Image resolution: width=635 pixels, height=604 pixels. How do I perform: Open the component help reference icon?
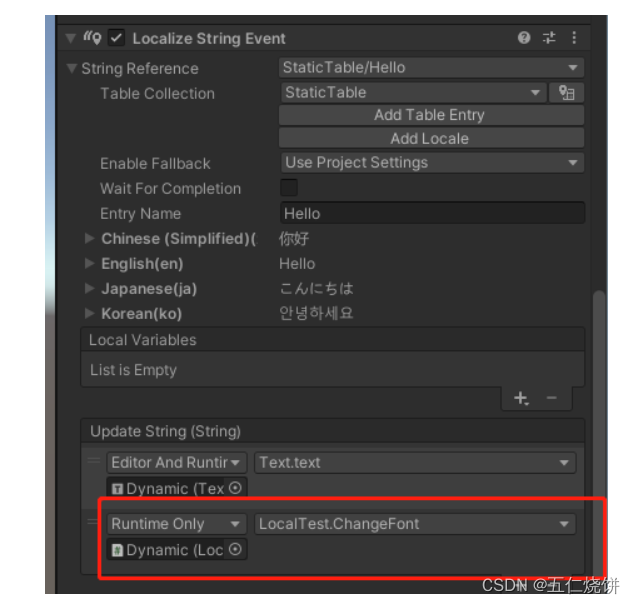524,38
